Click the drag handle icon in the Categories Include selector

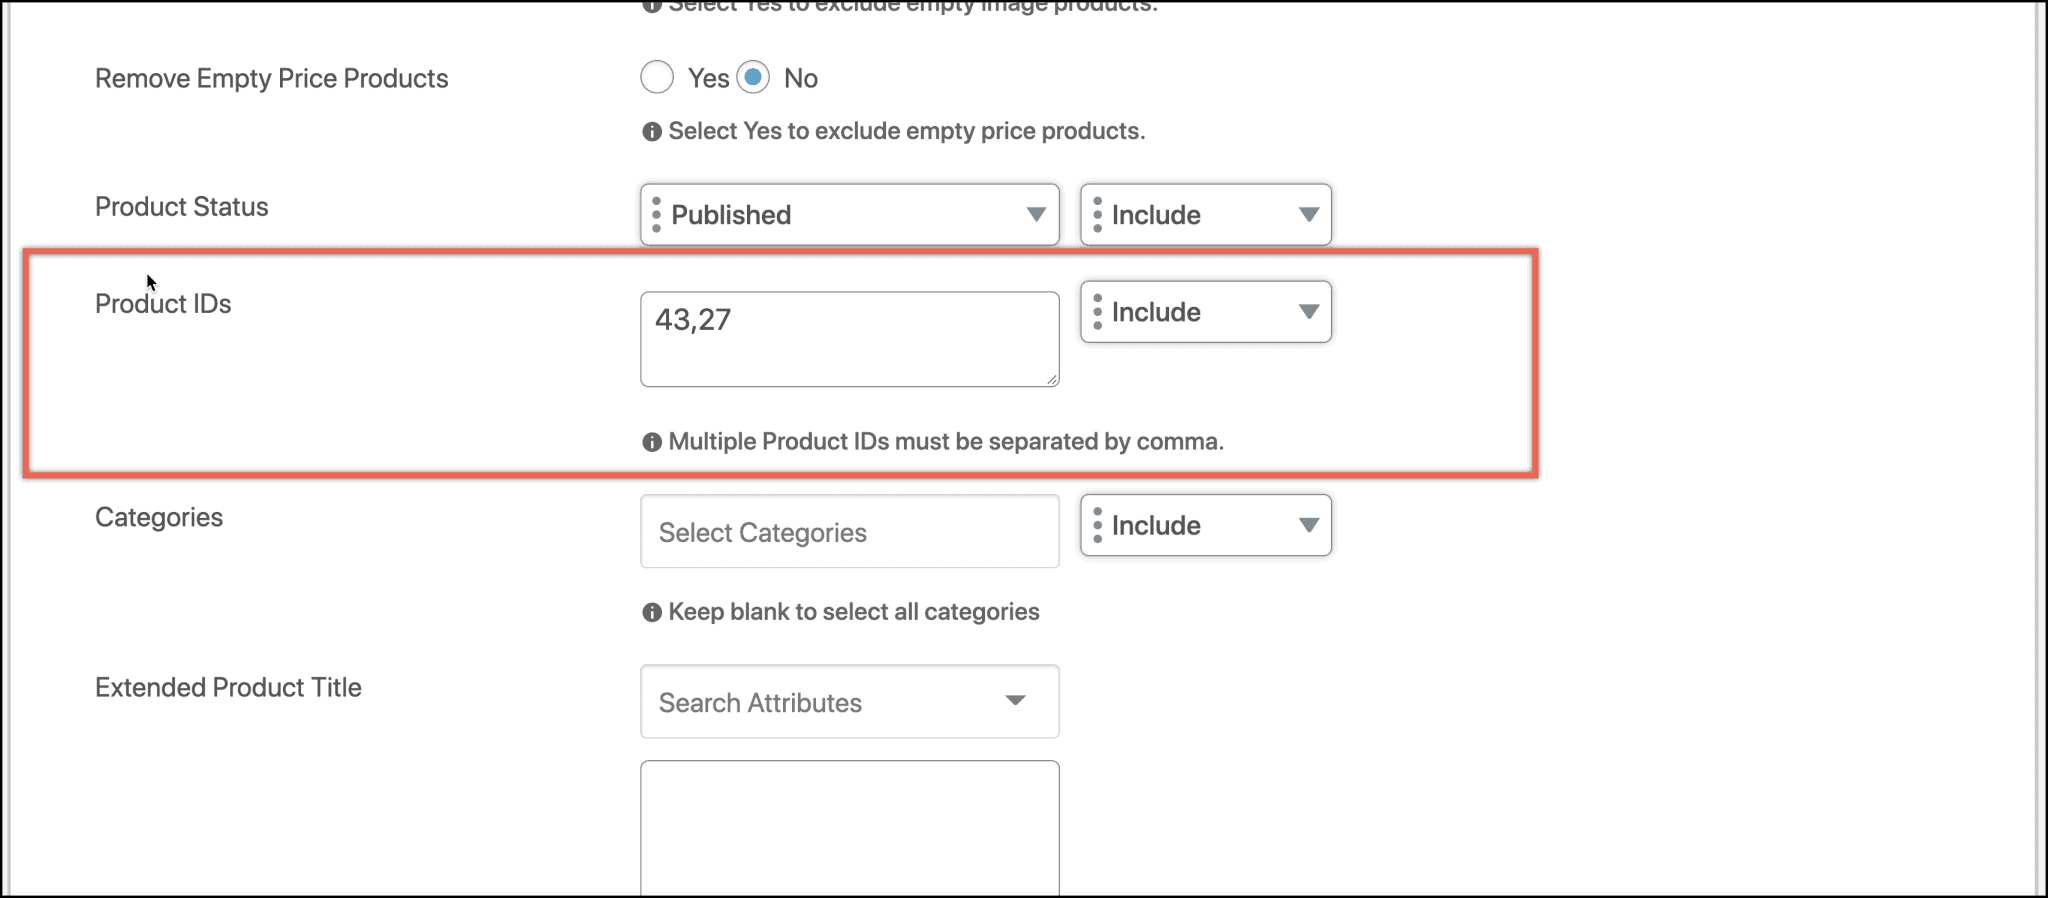click(x=1100, y=525)
